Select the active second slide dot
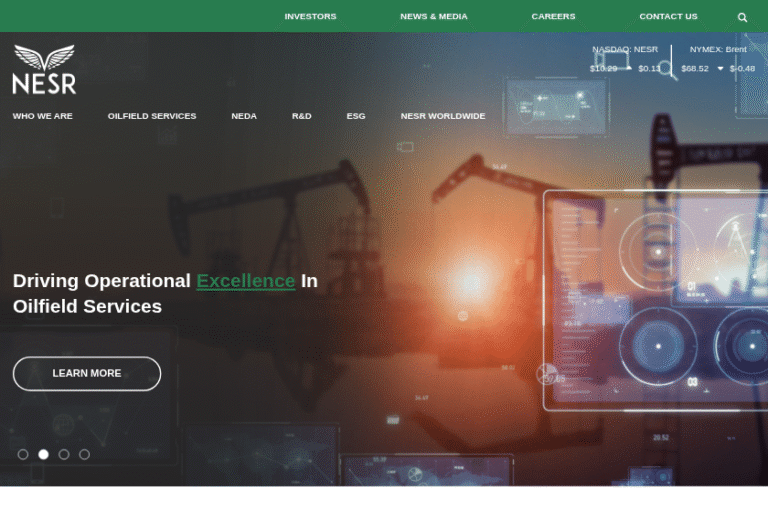This screenshot has width=768, height=512. pyautogui.click(x=43, y=454)
